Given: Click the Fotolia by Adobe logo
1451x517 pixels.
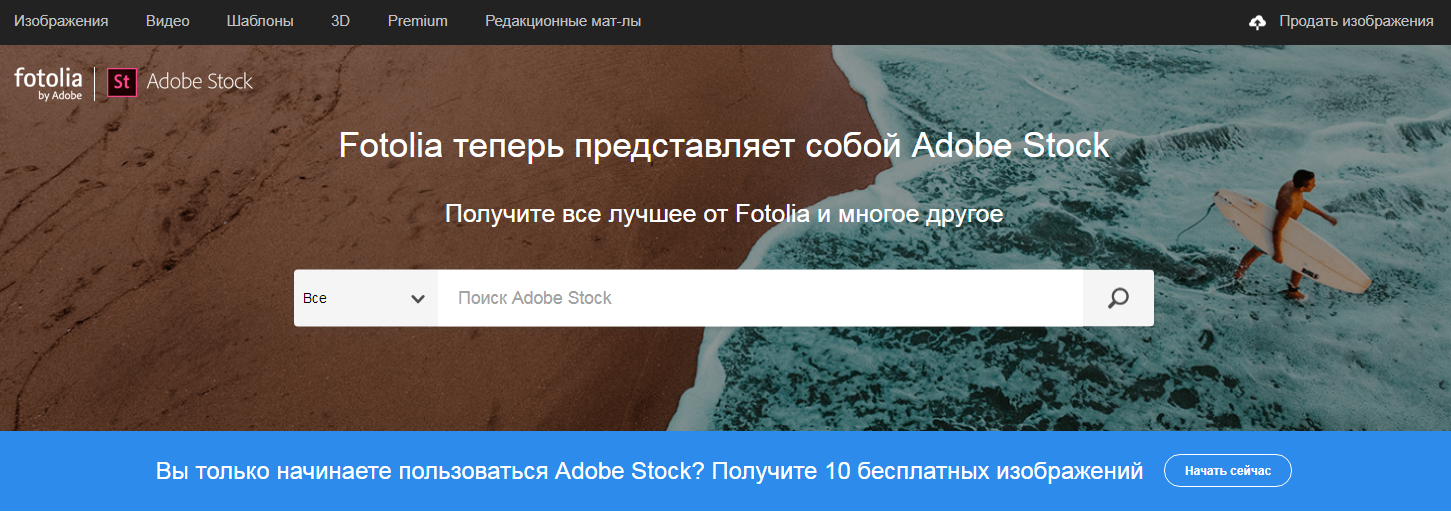Looking at the screenshot, I should click(48, 83).
